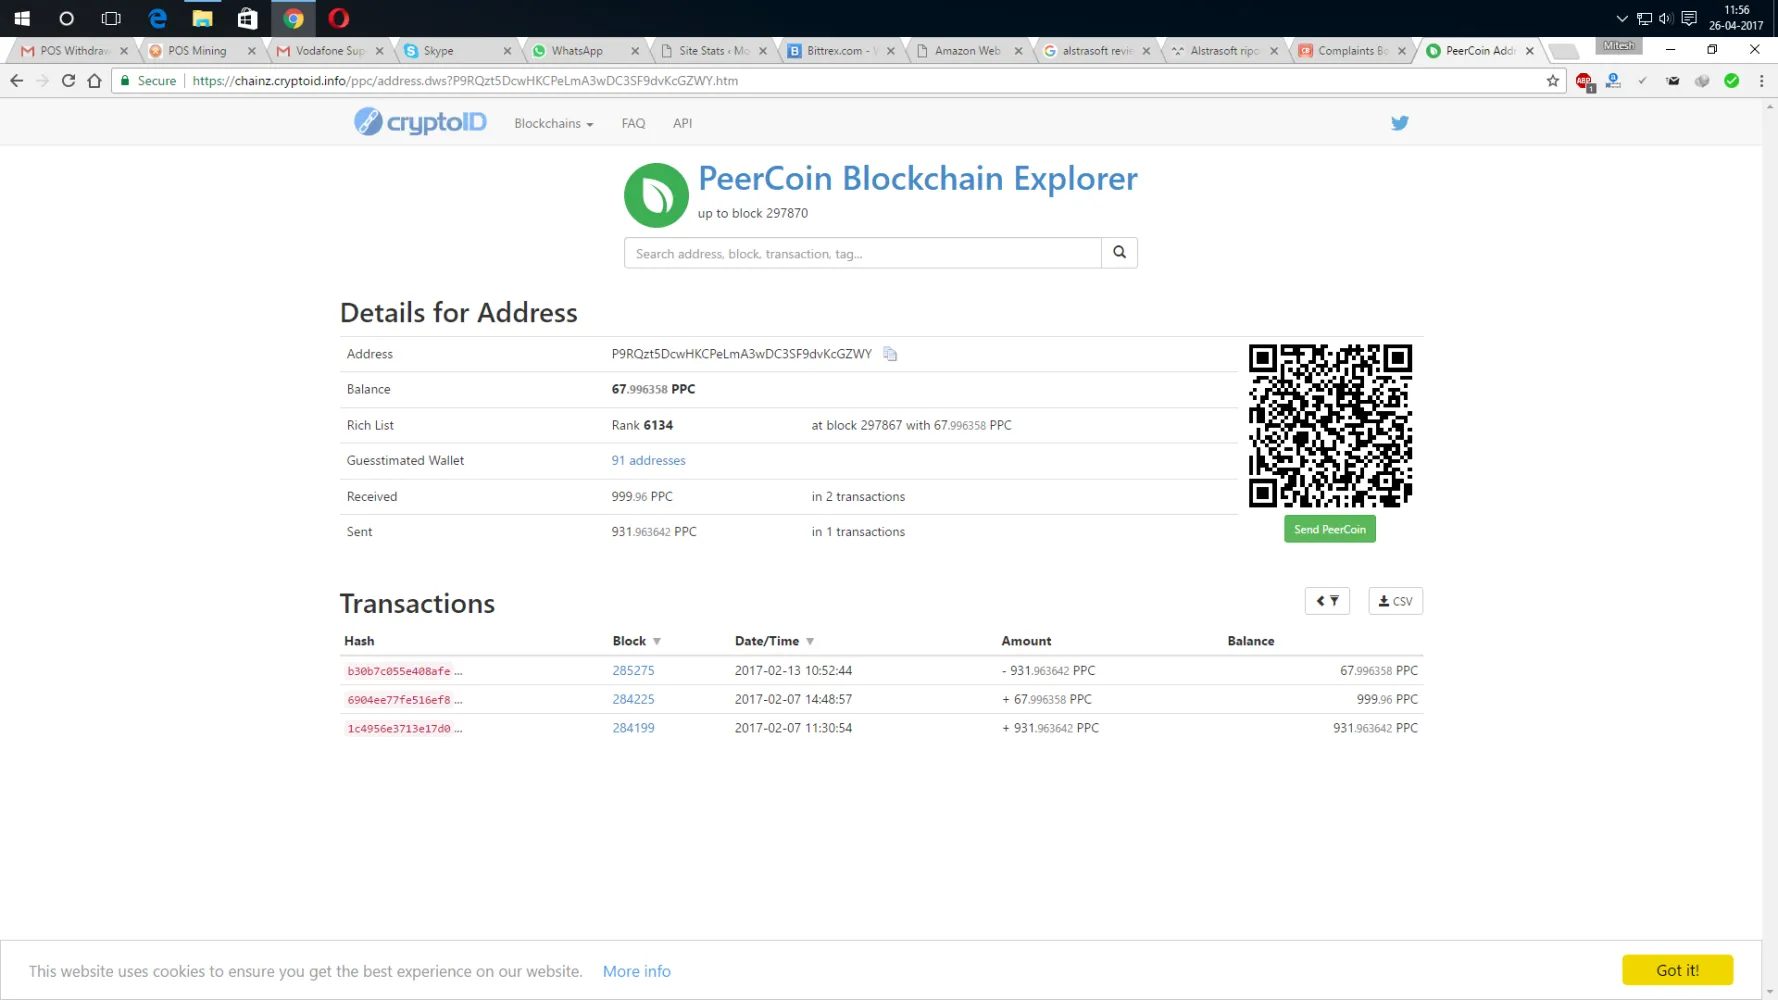Click the address bar URL
Viewport: 1778px width, 1000px height.
465,81
